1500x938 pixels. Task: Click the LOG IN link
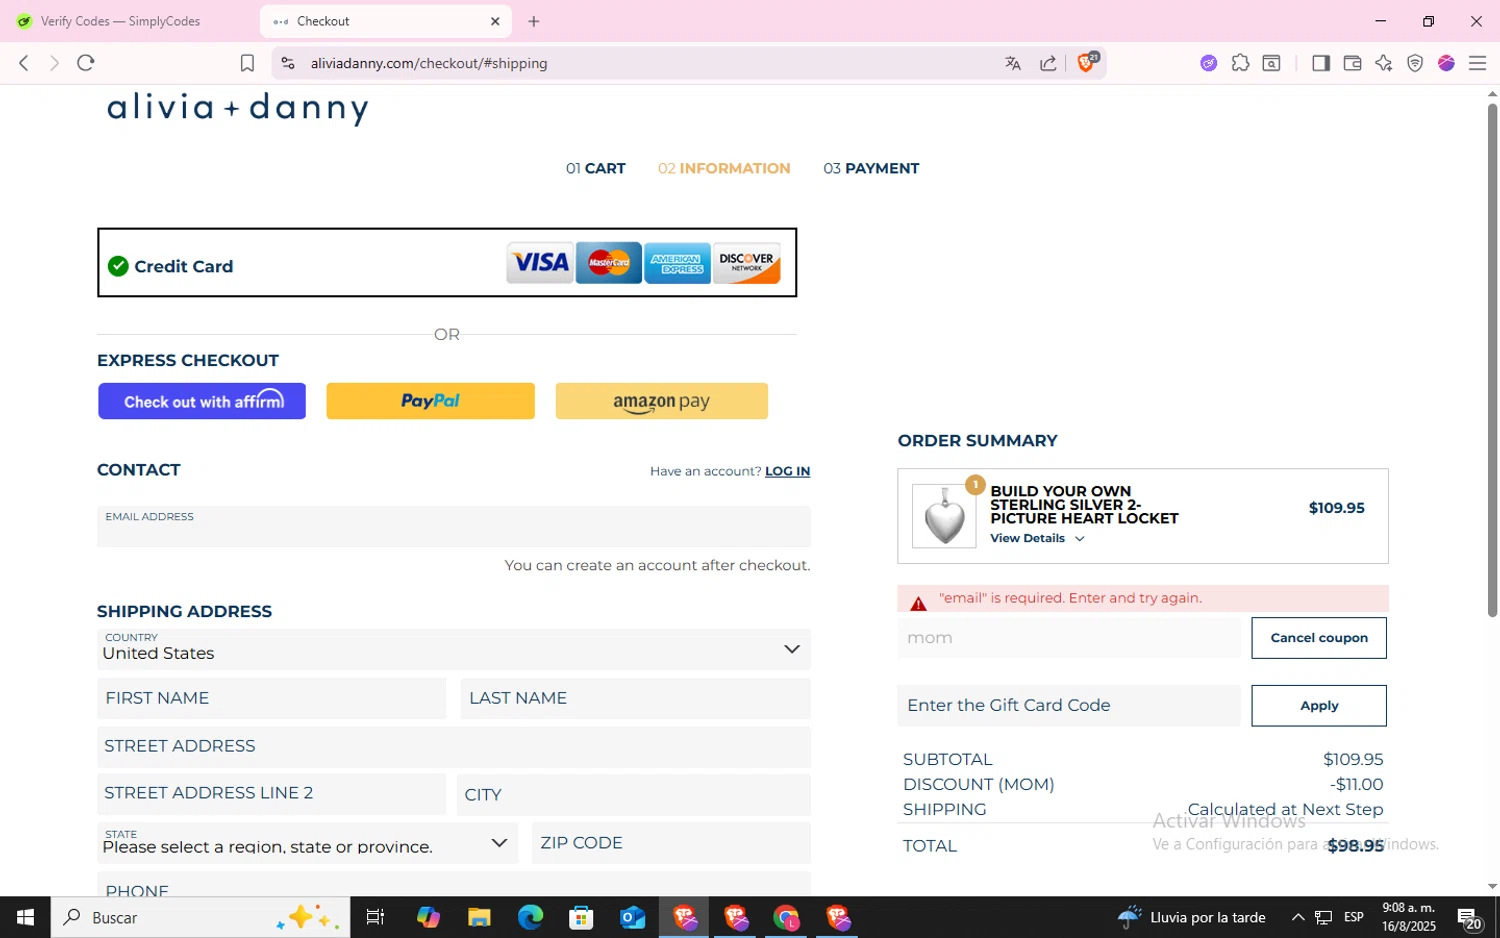point(787,471)
